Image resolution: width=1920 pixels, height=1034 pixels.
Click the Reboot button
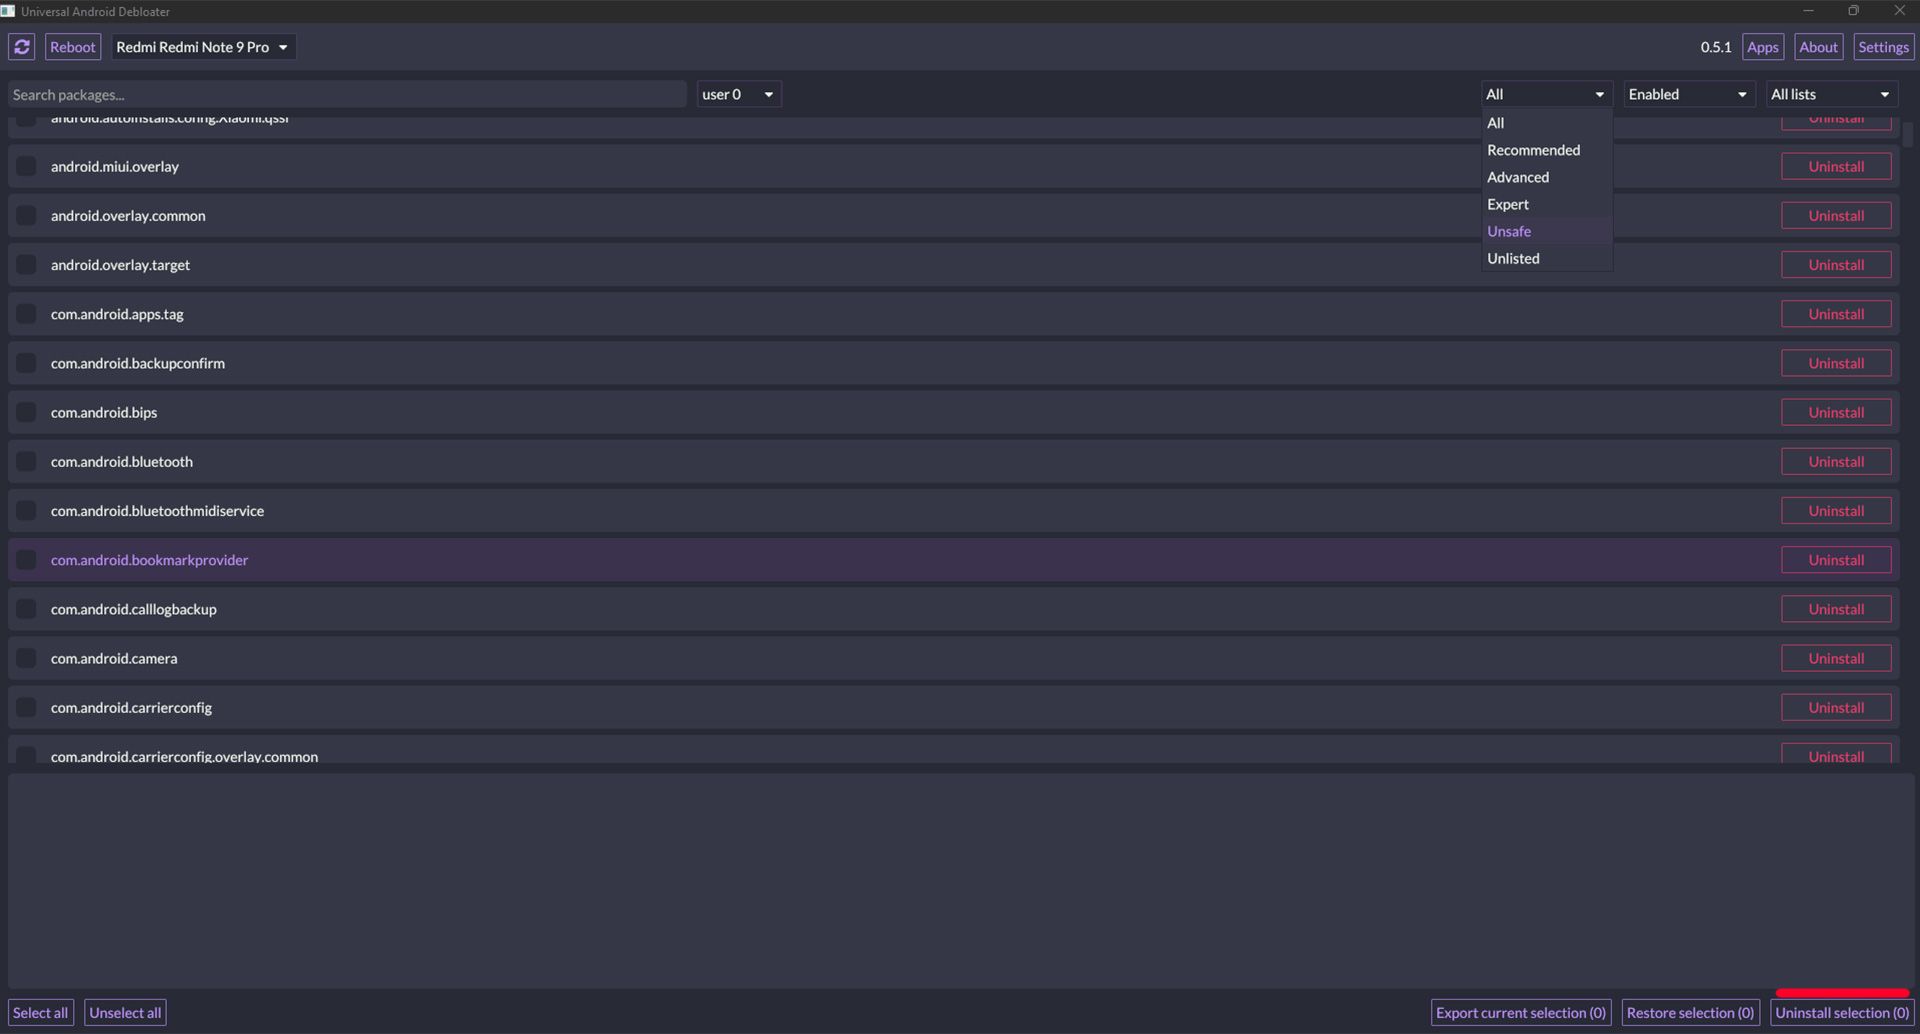click(73, 47)
